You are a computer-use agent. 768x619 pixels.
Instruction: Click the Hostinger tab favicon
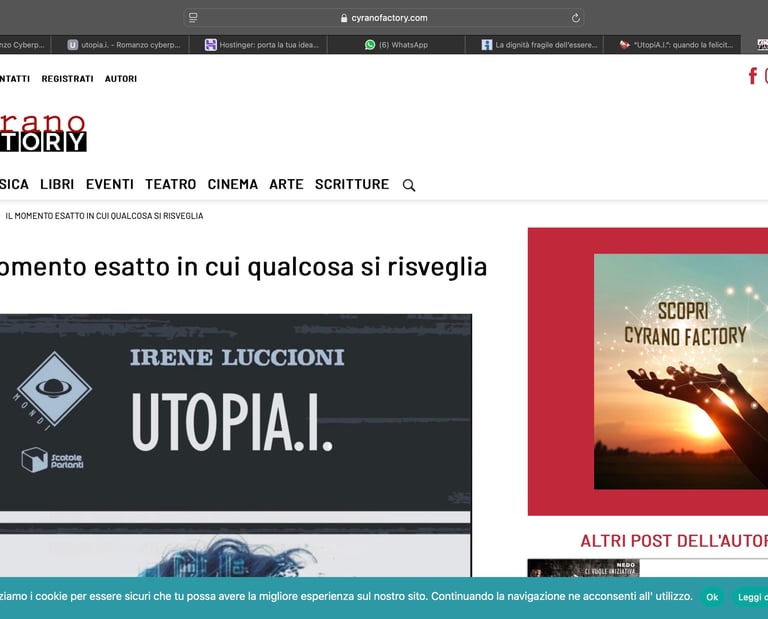click(211, 45)
